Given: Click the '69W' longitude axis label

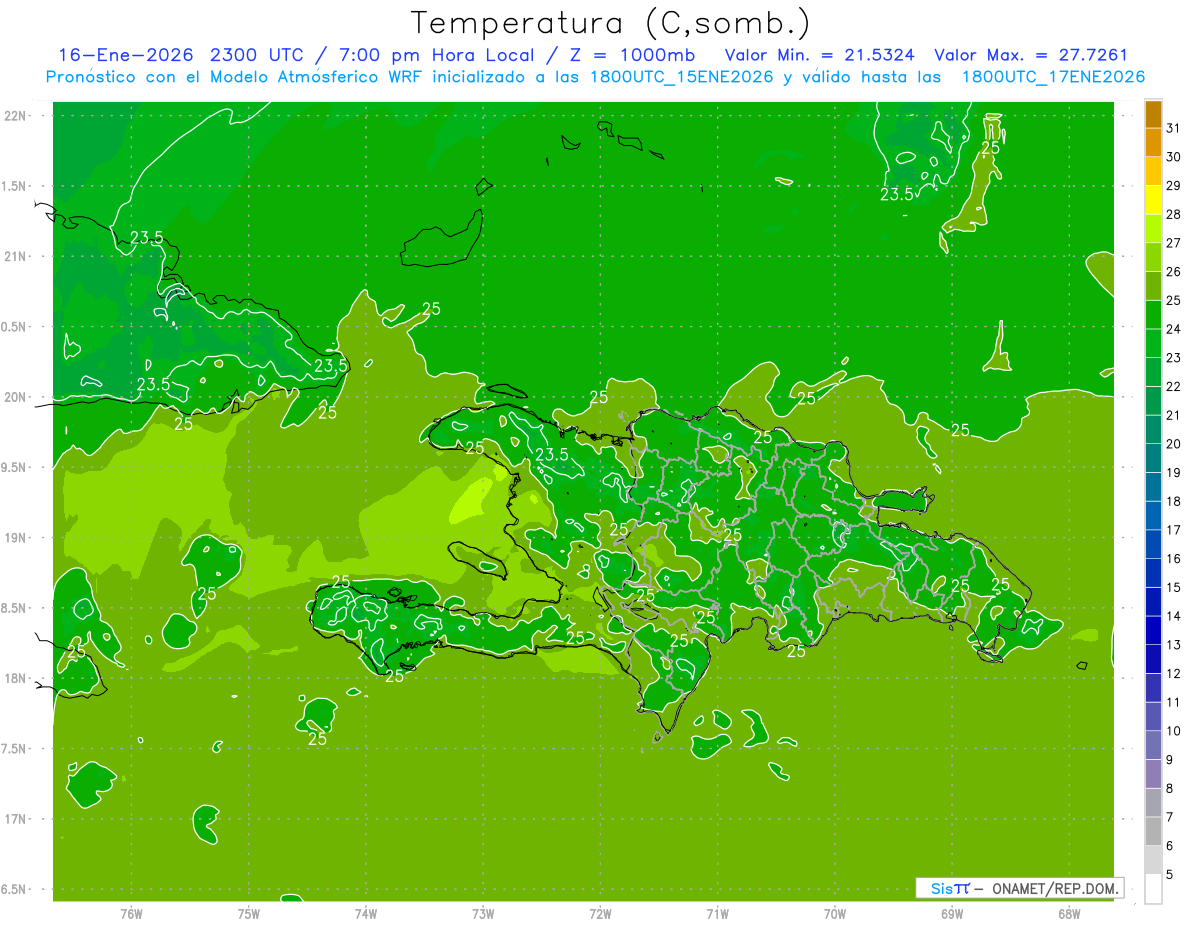Looking at the screenshot, I should tap(952, 914).
